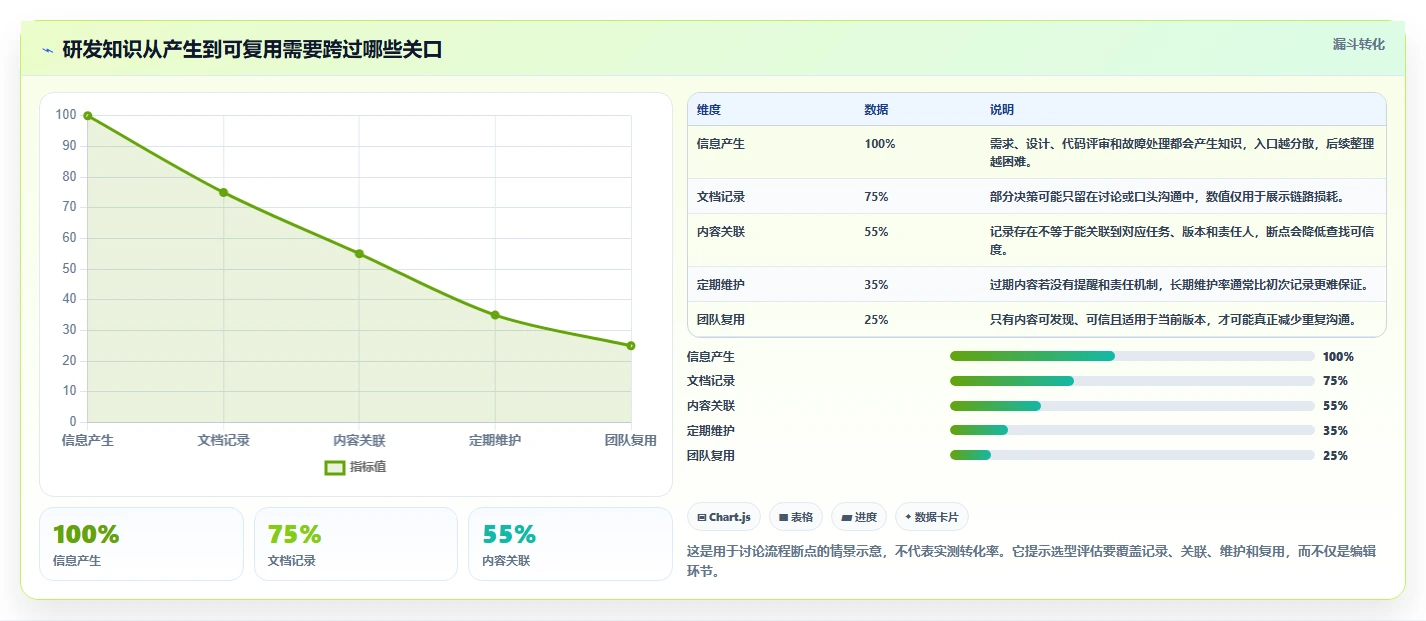This screenshot has height=621, width=1426.
Task: Toggle the 指标值 legend item
Action: [356, 467]
